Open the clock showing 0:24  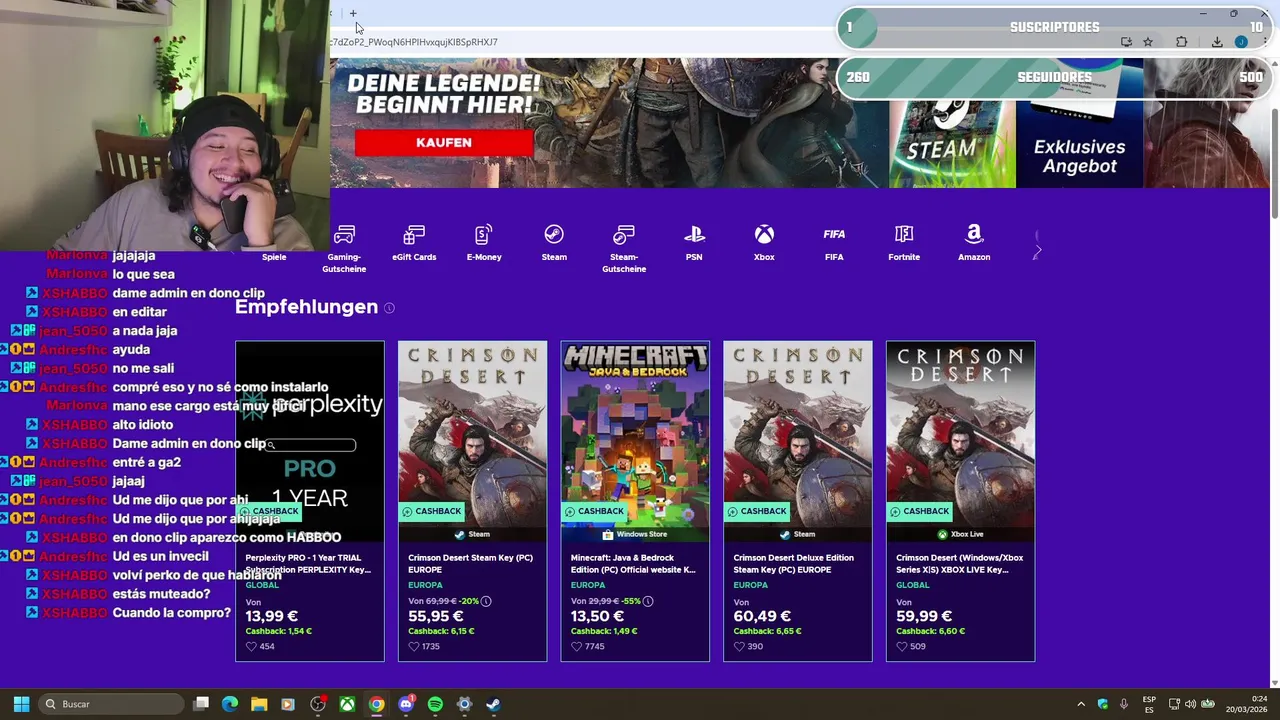pos(1247,704)
